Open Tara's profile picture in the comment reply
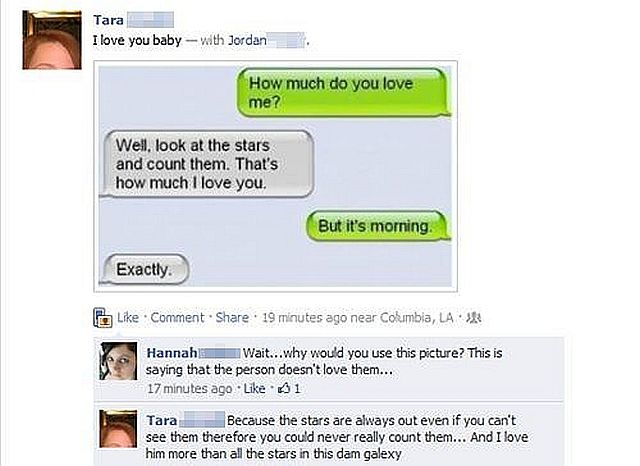The image size is (640, 466). pyautogui.click(x=118, y=429)
